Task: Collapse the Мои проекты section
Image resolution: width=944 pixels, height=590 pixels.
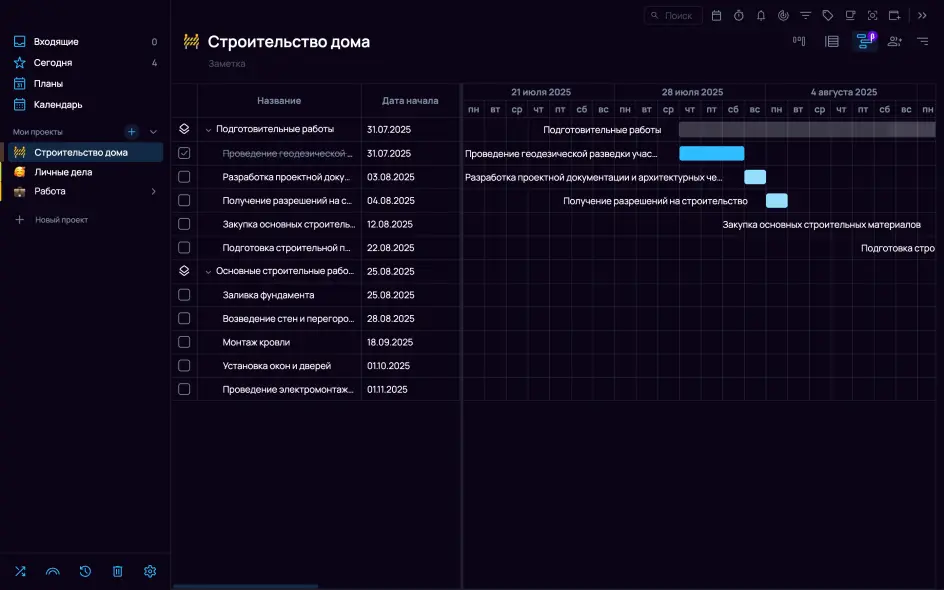Action: 153,131
